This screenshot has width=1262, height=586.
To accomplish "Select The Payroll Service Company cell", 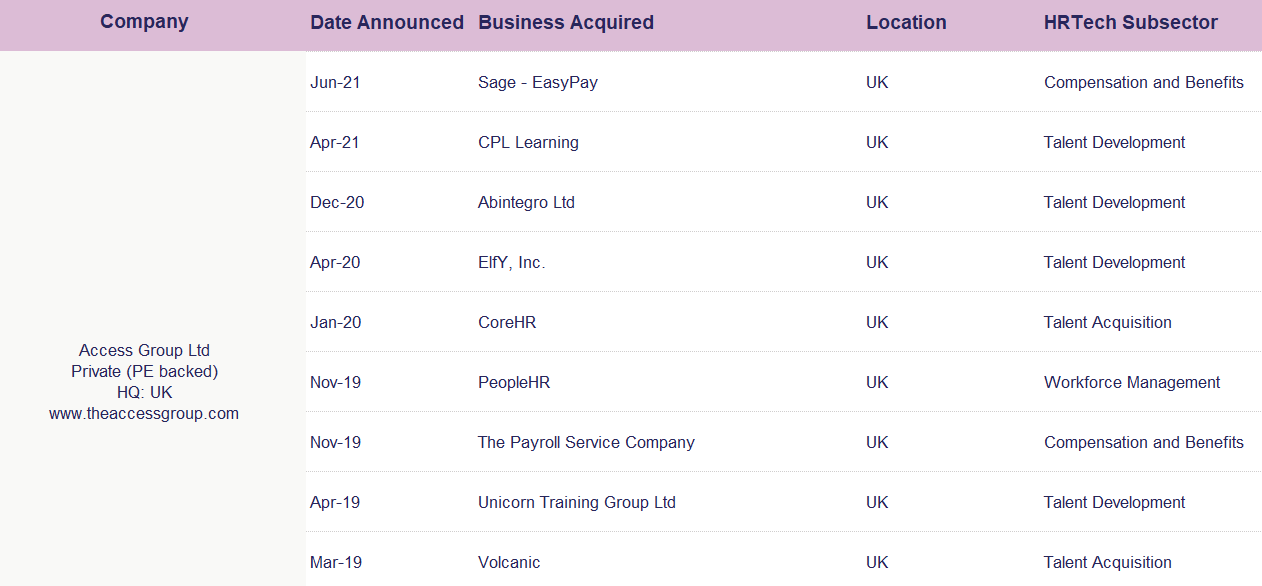I will click(586, 442).
